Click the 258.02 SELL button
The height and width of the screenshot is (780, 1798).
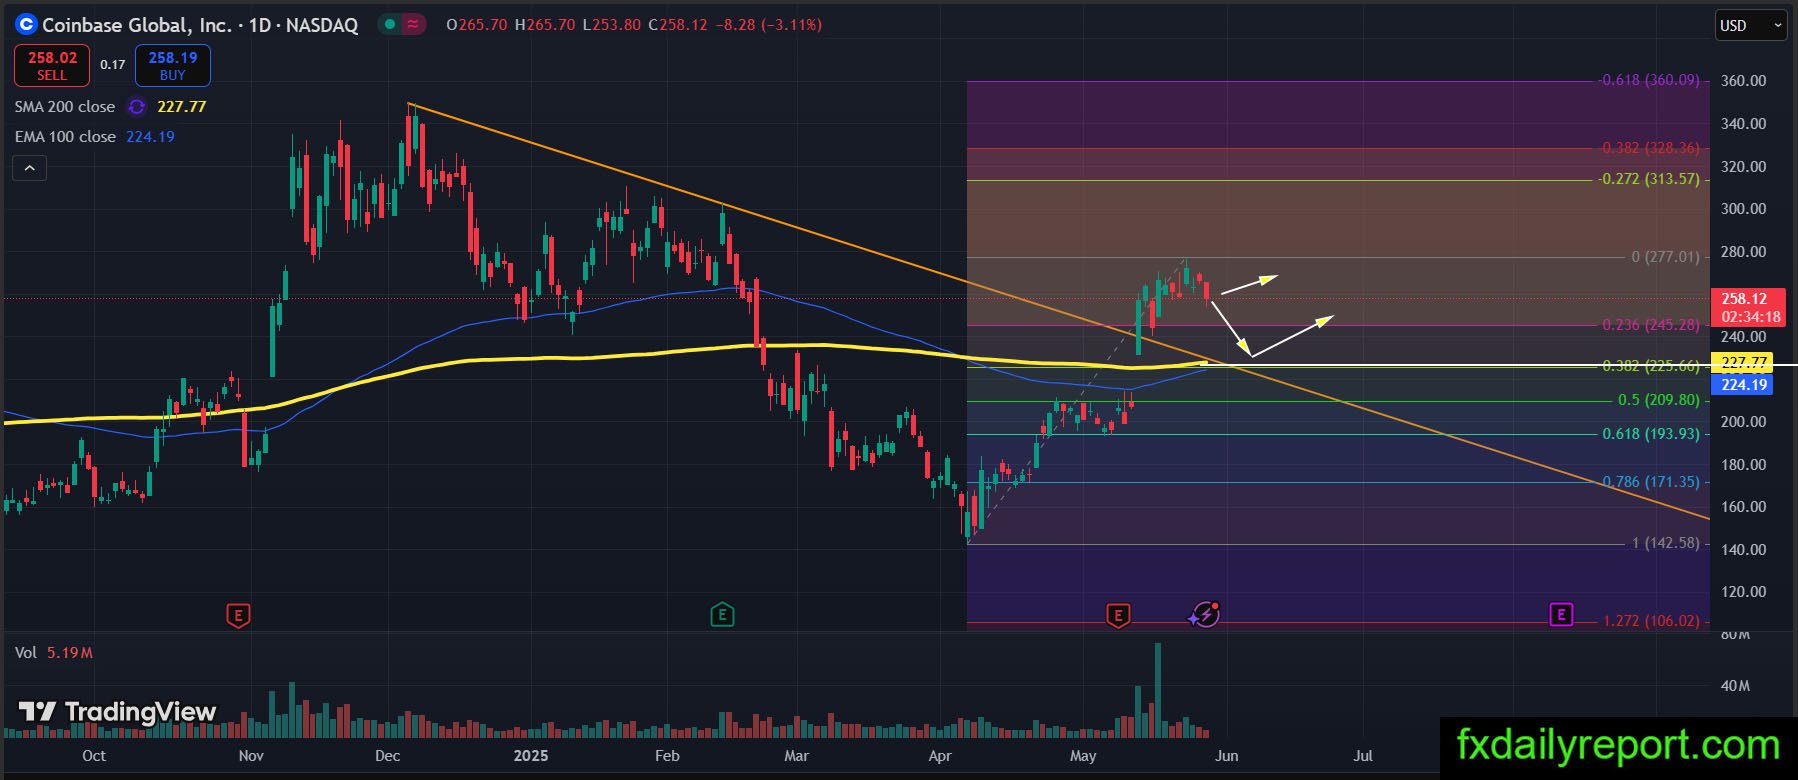pyautogui.click(x=52, y=66)
